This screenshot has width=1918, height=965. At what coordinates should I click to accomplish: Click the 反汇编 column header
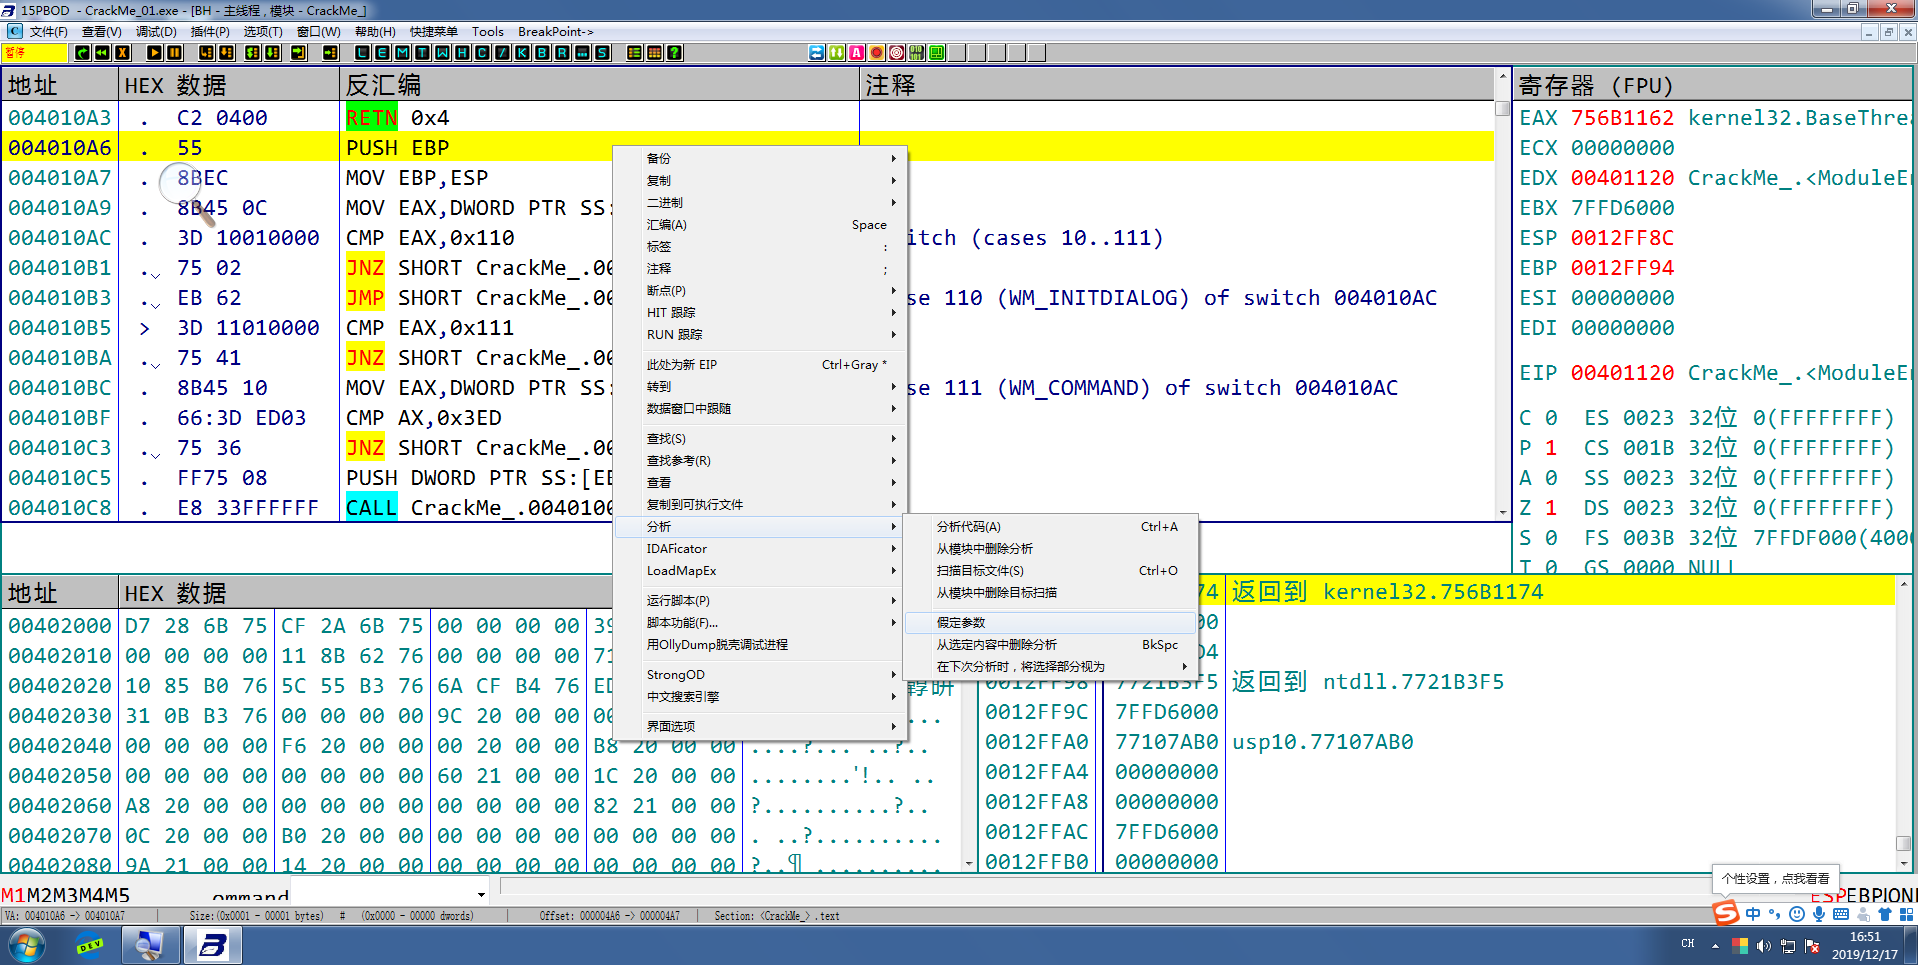pos(600,86)
